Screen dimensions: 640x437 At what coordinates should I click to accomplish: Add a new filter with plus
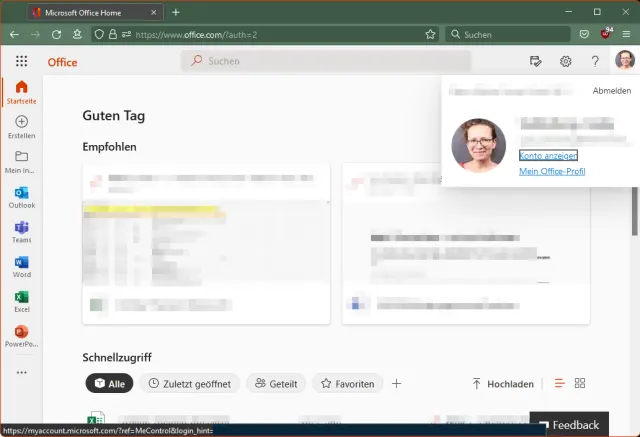[396, 384]
